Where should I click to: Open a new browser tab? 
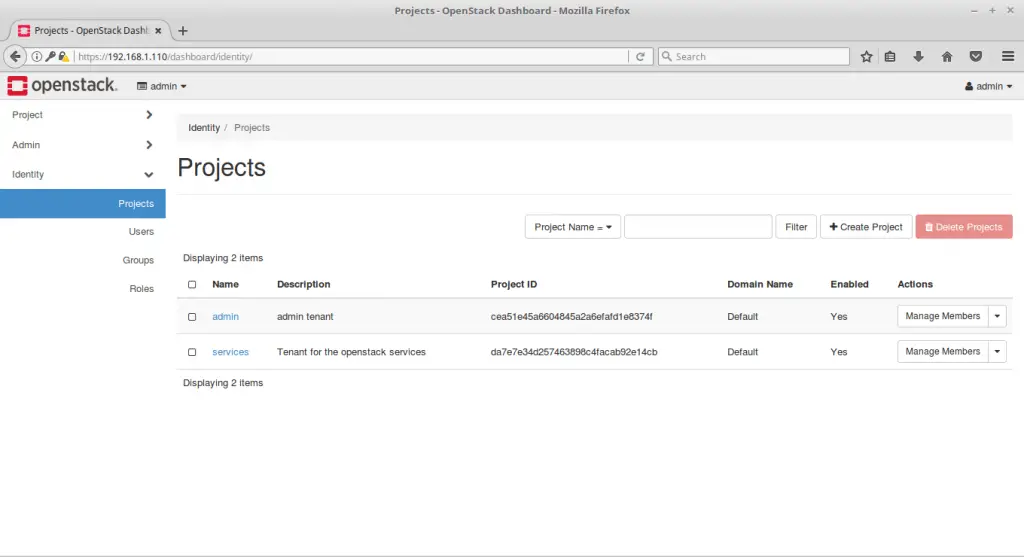[183, 31]
